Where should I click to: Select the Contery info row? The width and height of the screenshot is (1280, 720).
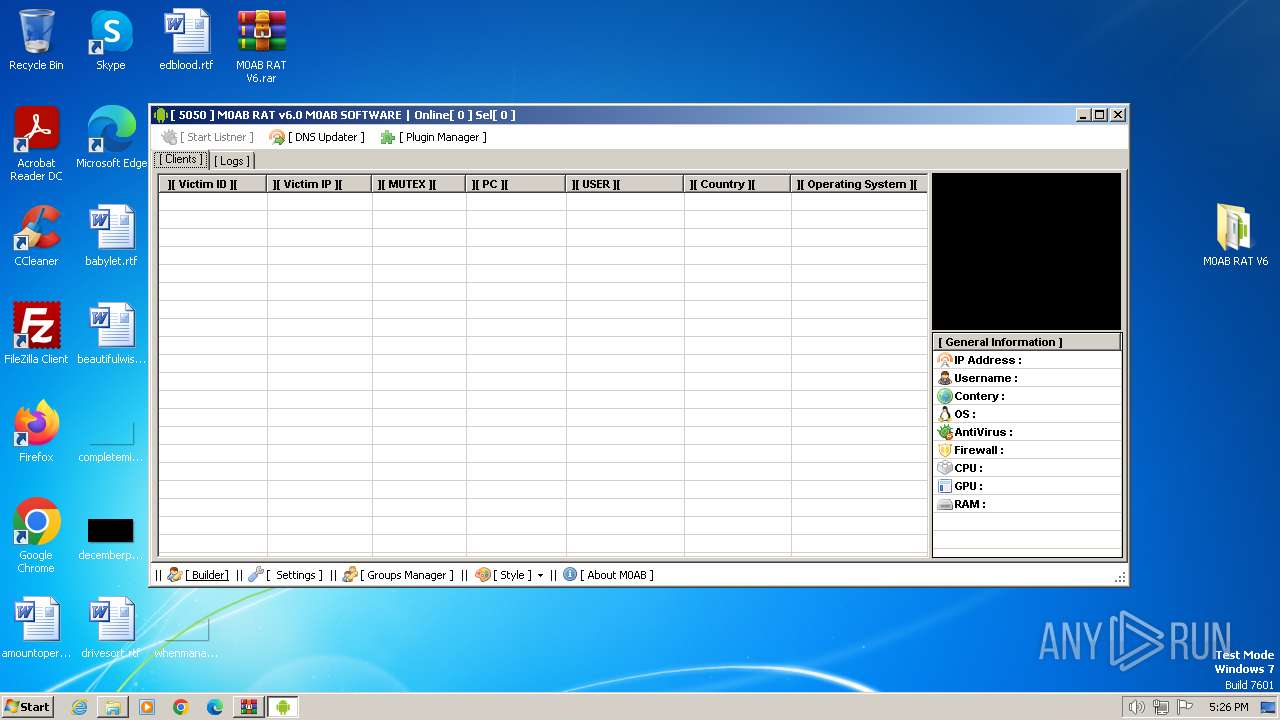[1027, 396]
